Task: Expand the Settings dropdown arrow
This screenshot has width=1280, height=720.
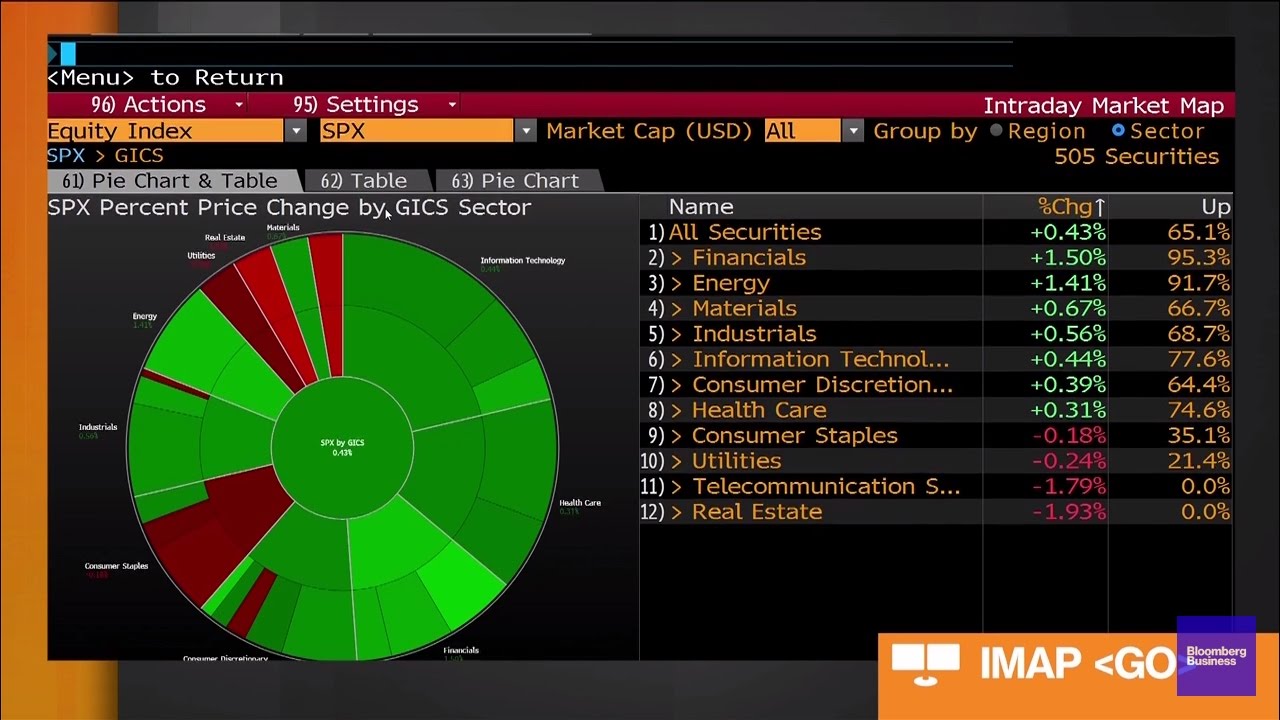Action: (x=452, y=105)
